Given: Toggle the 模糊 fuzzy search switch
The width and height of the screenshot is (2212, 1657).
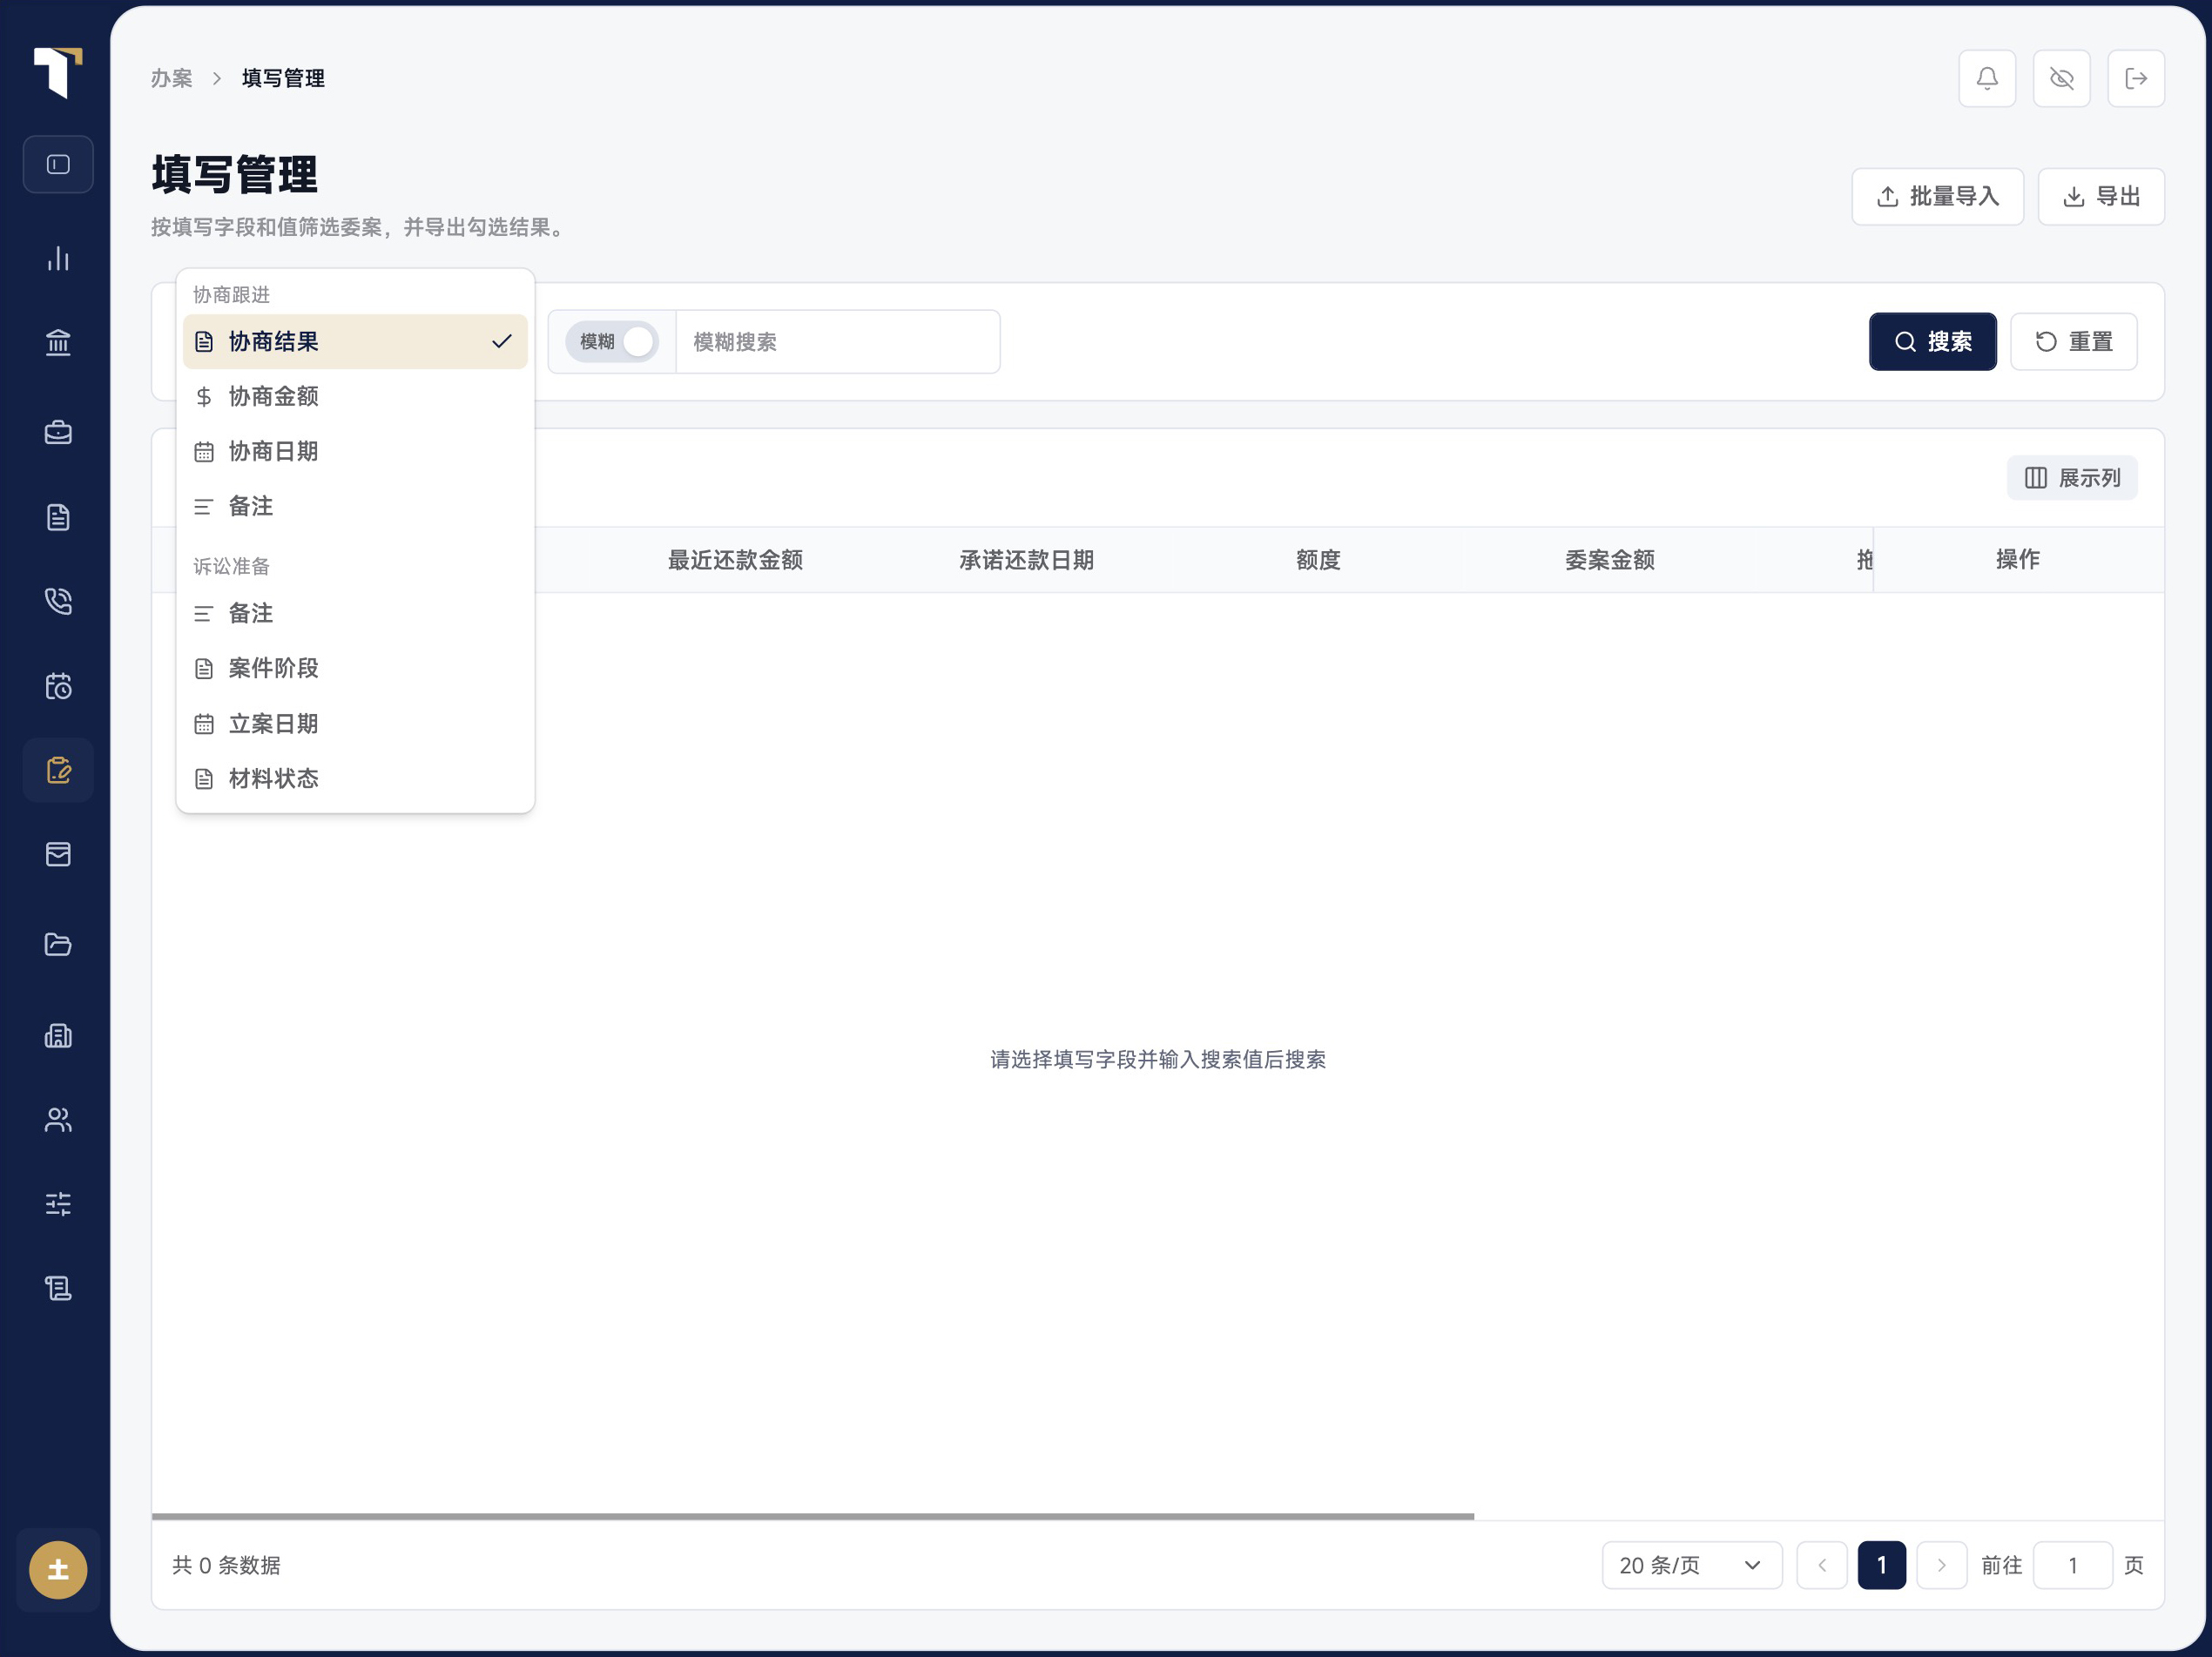Looking at the screenshot, I should pyautogui.click(x=612, y=342).
